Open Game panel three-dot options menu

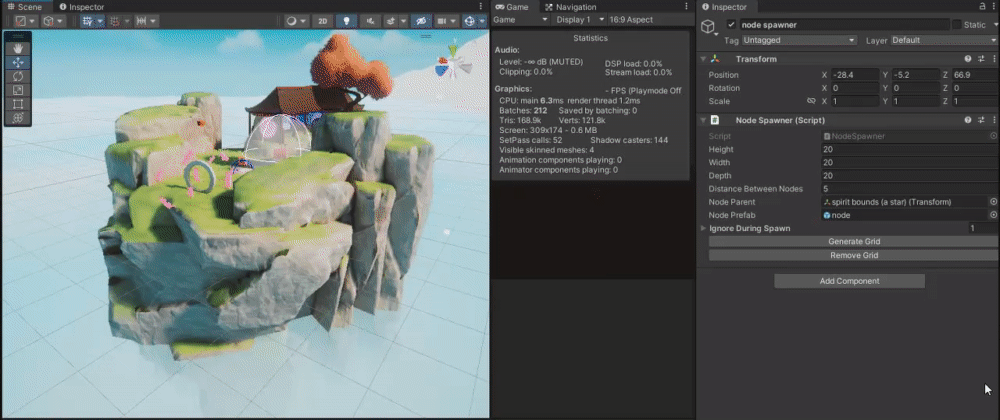pos(688,6)
